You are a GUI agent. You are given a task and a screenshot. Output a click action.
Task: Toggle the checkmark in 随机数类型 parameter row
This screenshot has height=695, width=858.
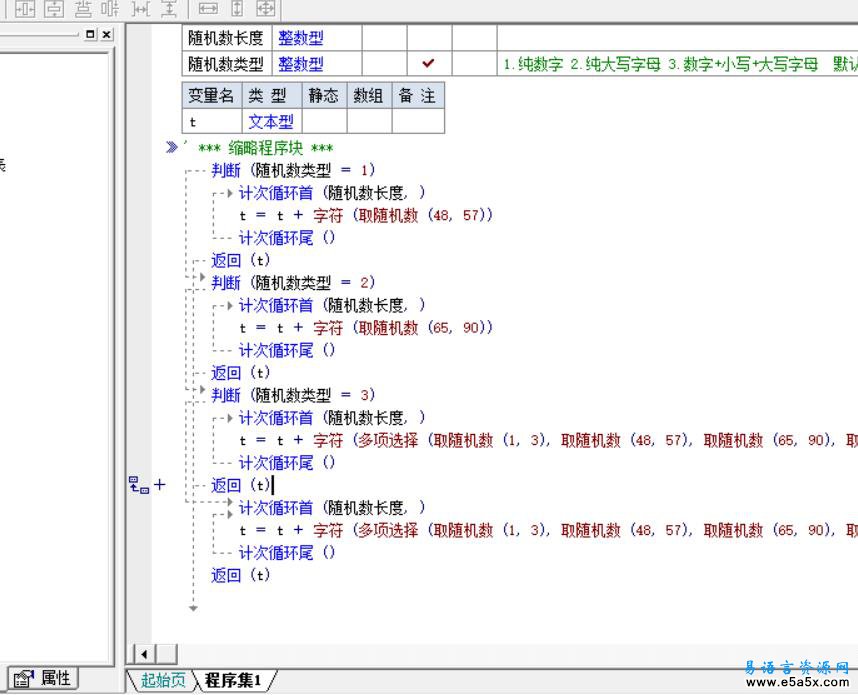tap(429, 63)
